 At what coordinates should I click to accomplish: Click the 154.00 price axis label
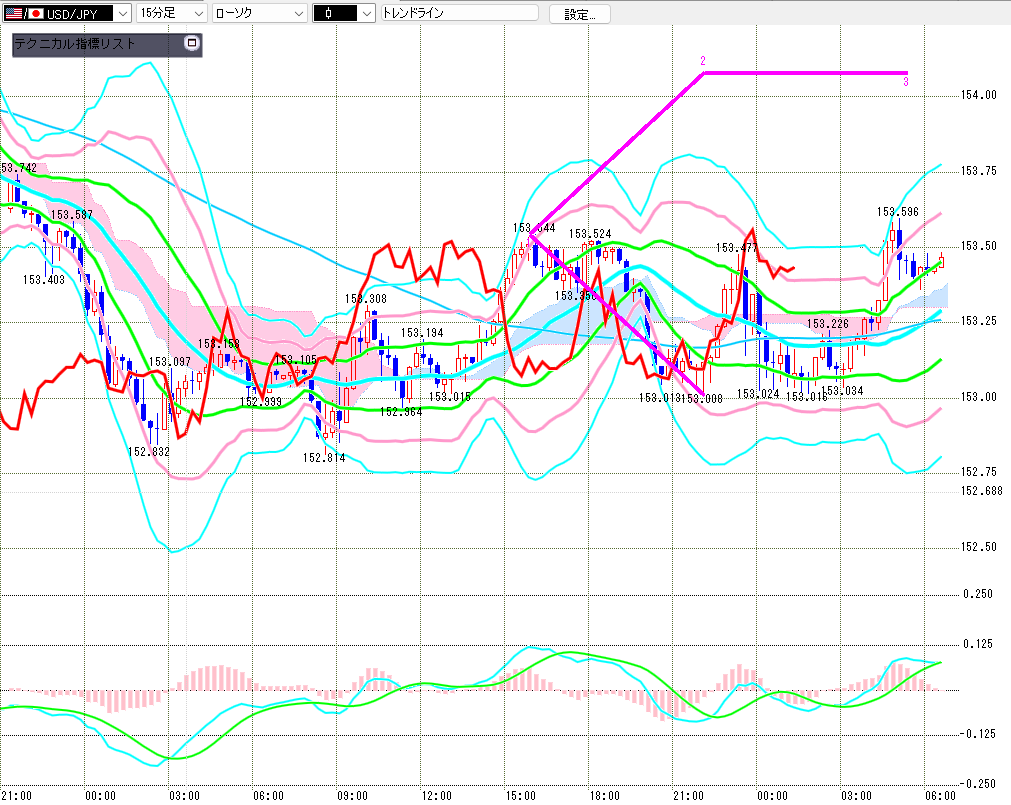tap(979, 95)
